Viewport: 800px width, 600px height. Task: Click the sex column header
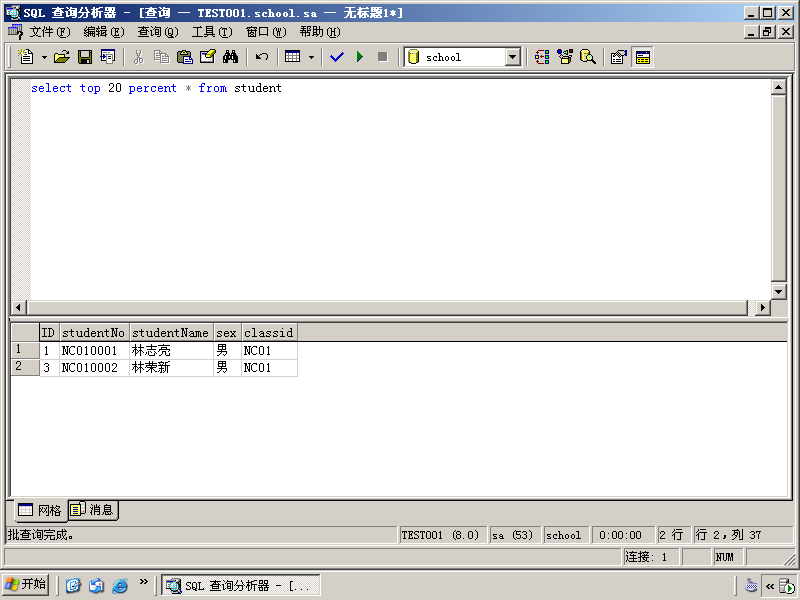click(227, 333)
